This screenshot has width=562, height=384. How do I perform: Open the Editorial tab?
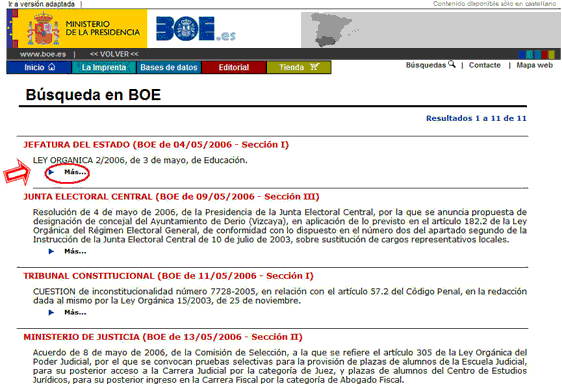coord(234,67)
